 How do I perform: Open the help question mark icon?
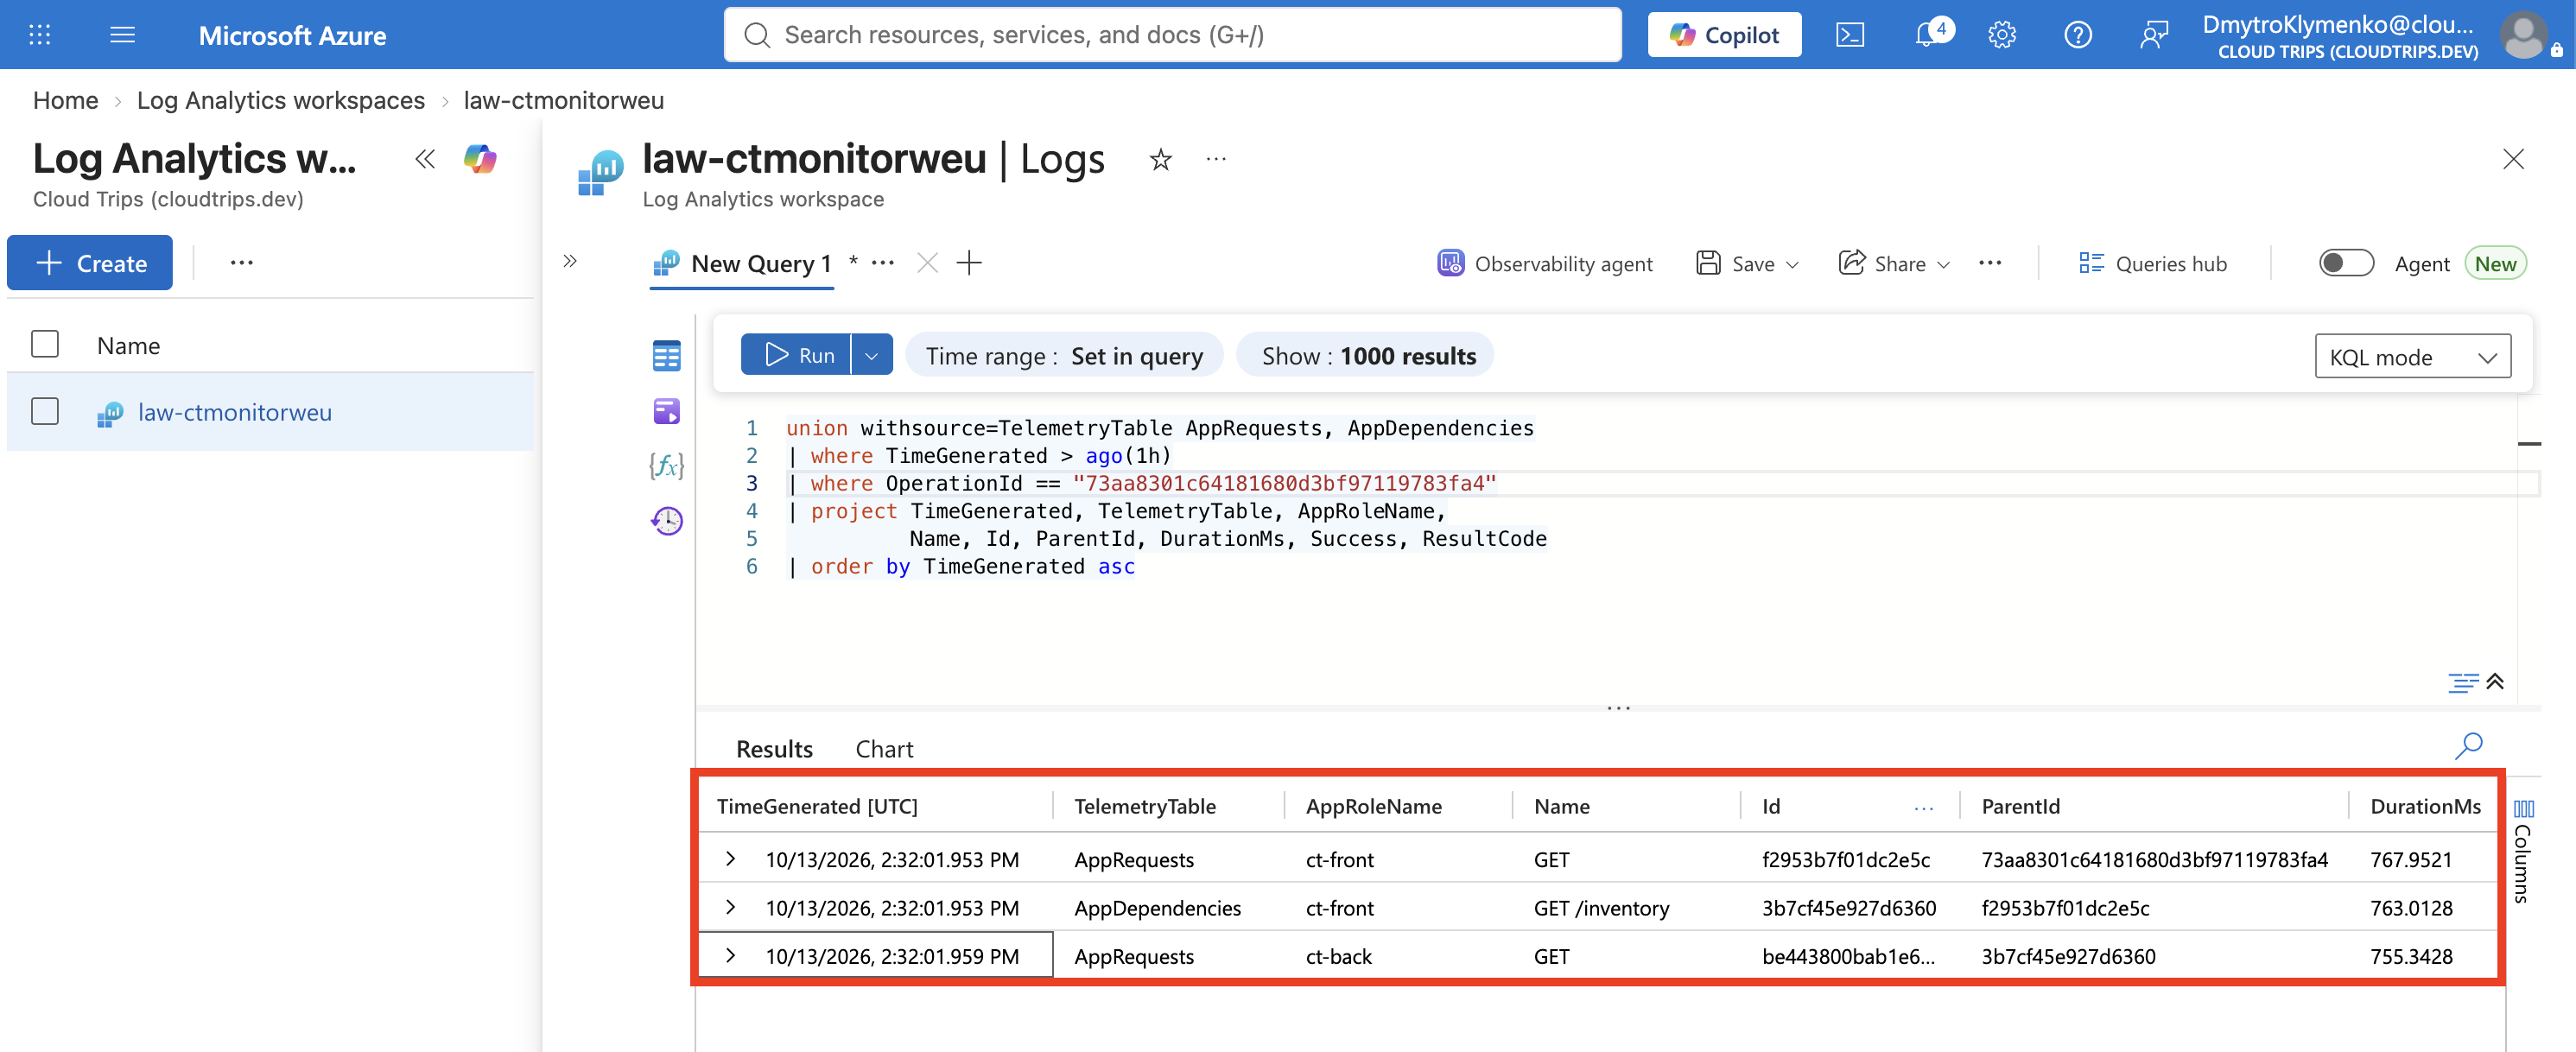(2078, 35)
